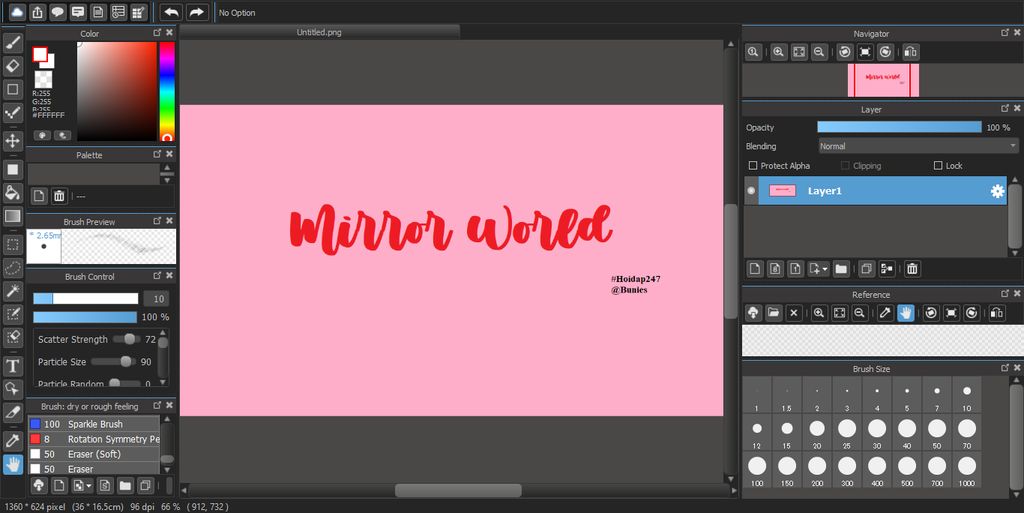Viewport: 1024px width, 513px height.
Task: Select the Hand tool in left toolbar
Action: (12, 464)
